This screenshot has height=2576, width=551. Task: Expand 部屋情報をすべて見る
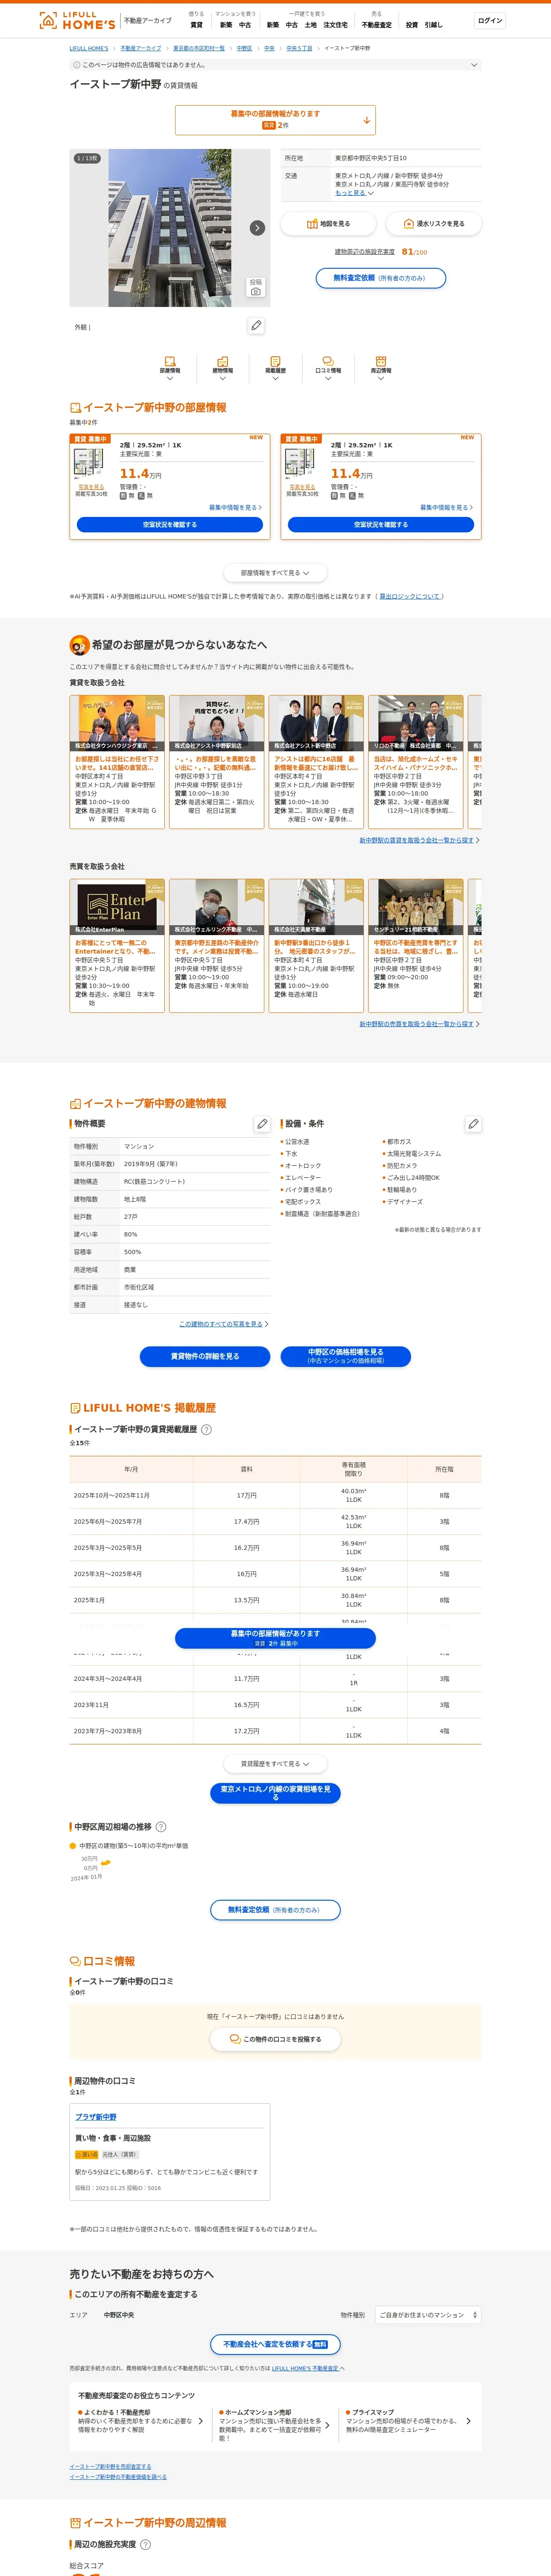(275, 573)
